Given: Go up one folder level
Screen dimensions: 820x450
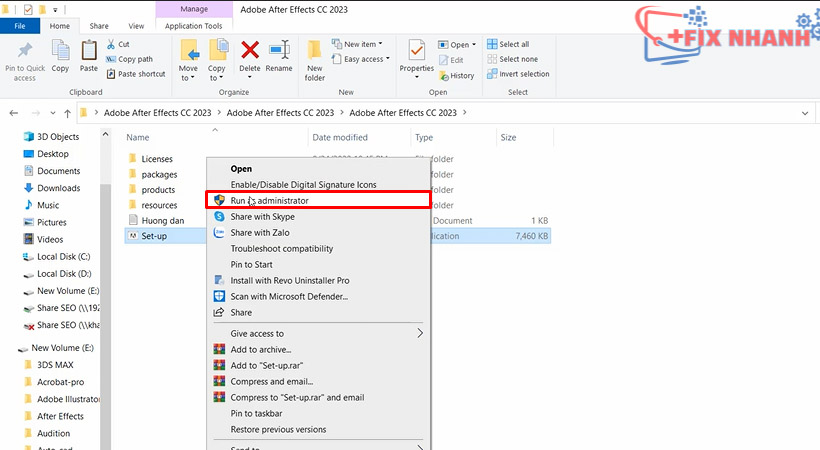Looking at the screenshot, I should point(67,112).
